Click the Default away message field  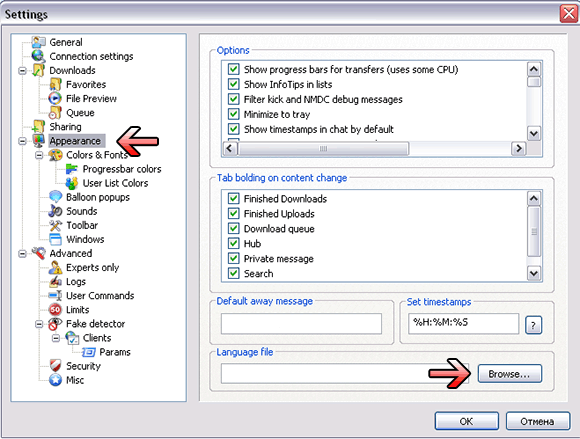[301, 324]
